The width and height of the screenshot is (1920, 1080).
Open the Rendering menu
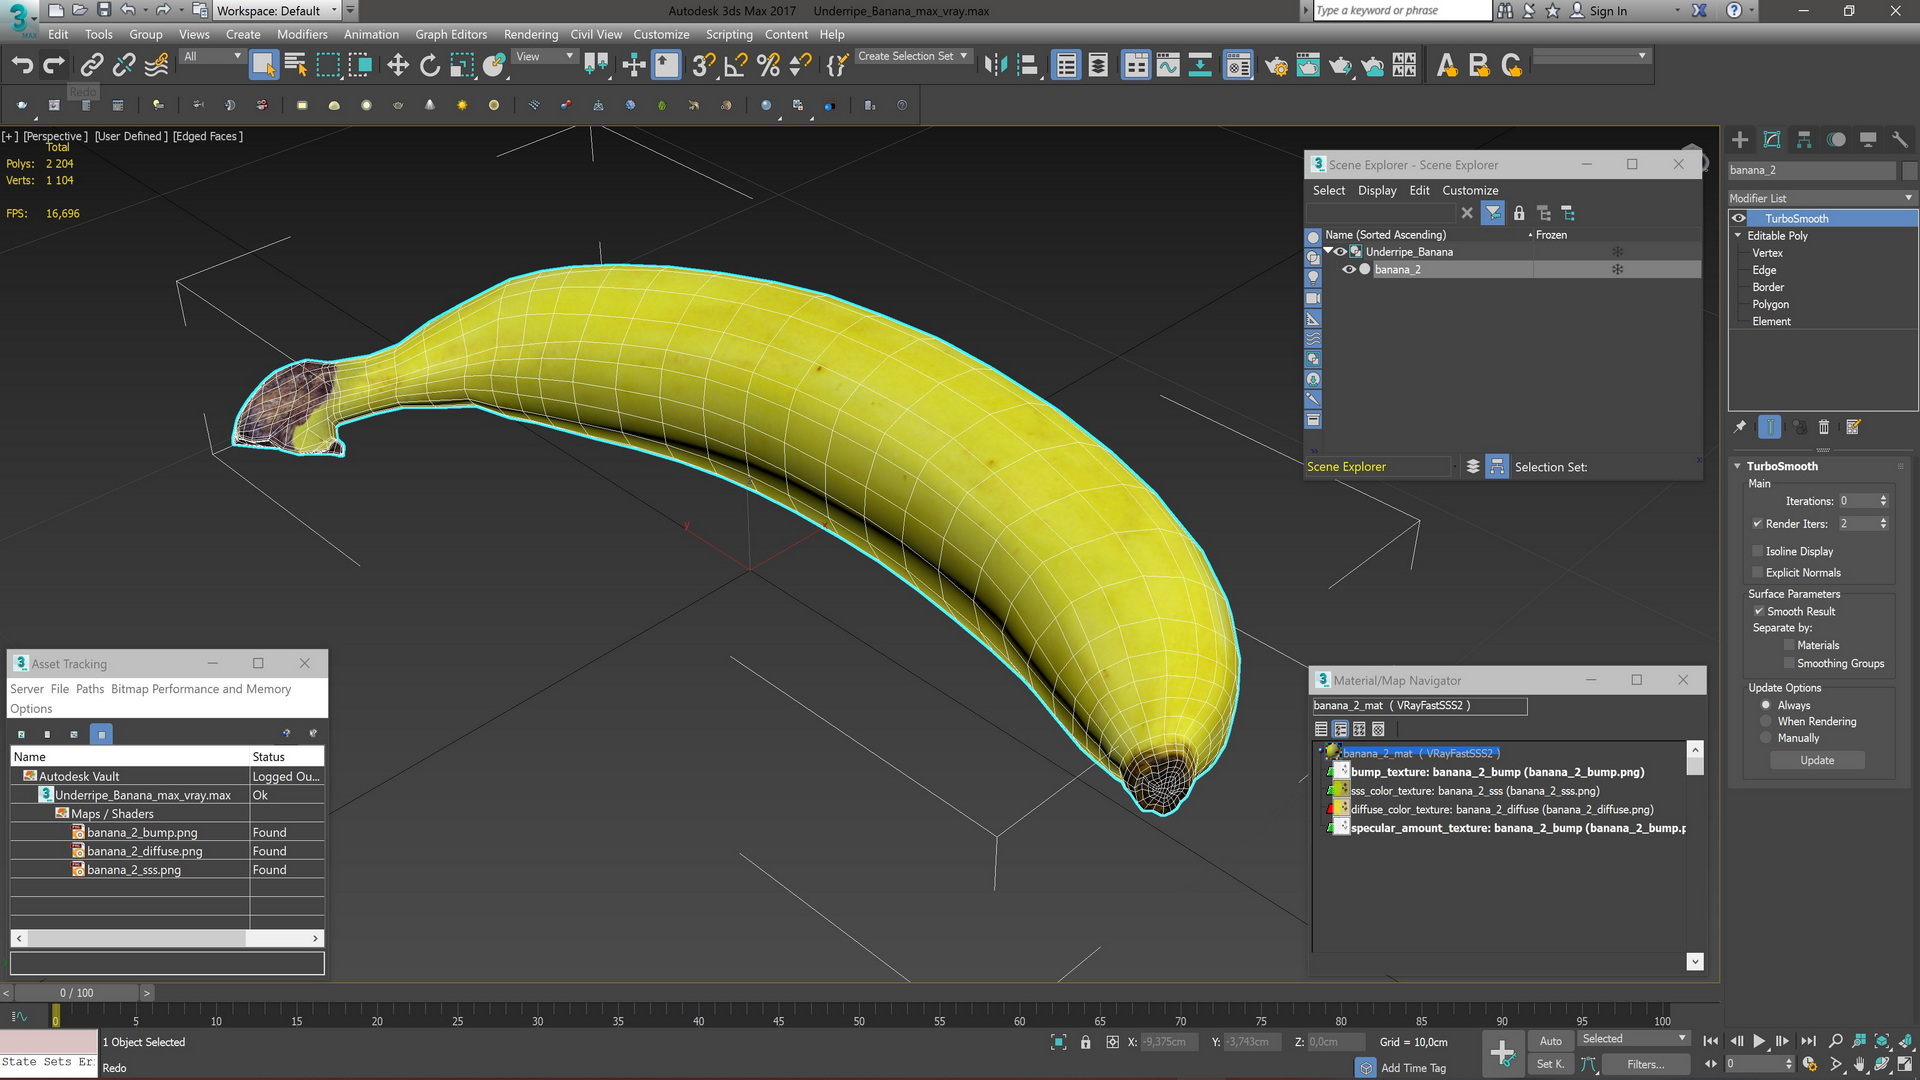coord(531,34)
